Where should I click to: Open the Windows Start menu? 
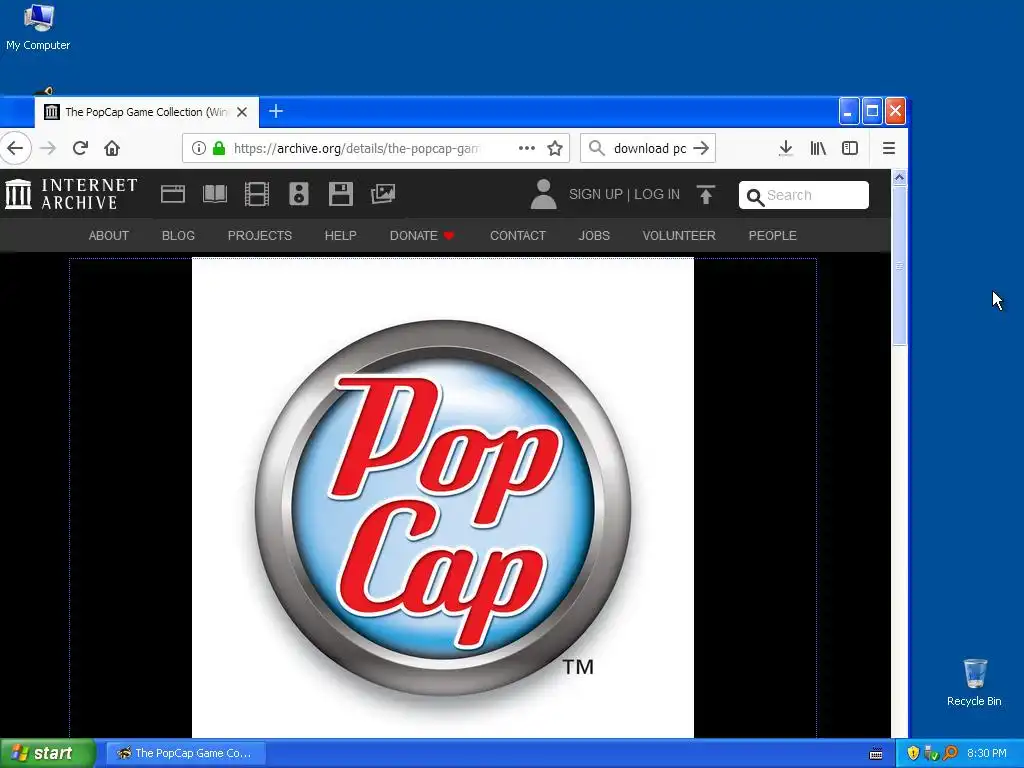pos(47,753)
